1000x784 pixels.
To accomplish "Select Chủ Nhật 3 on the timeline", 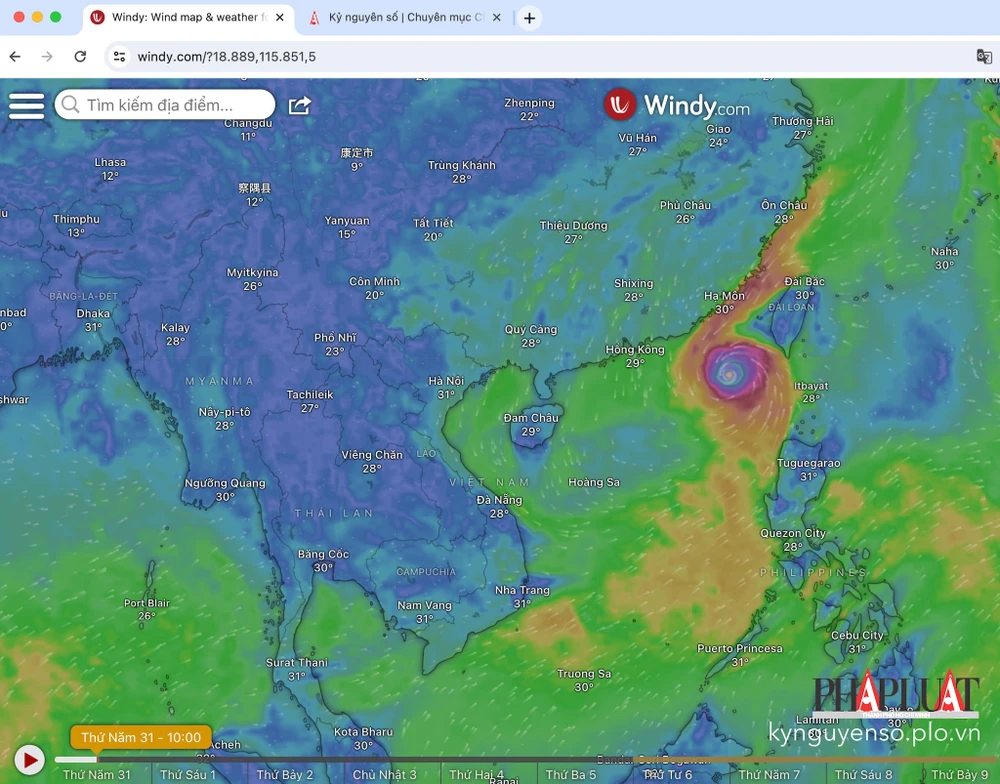I will pyautogui.click(x=385, y=774).
